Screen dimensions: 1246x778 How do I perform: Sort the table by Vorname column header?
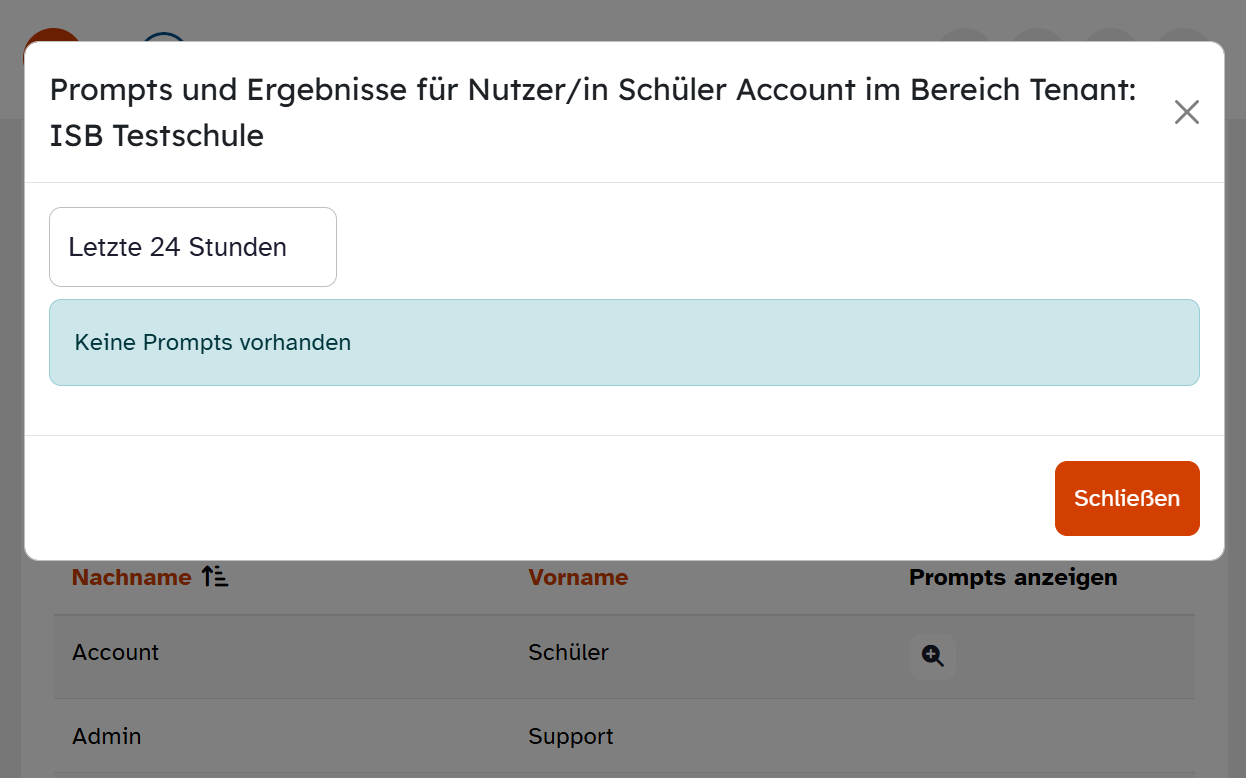coord(578,577)
